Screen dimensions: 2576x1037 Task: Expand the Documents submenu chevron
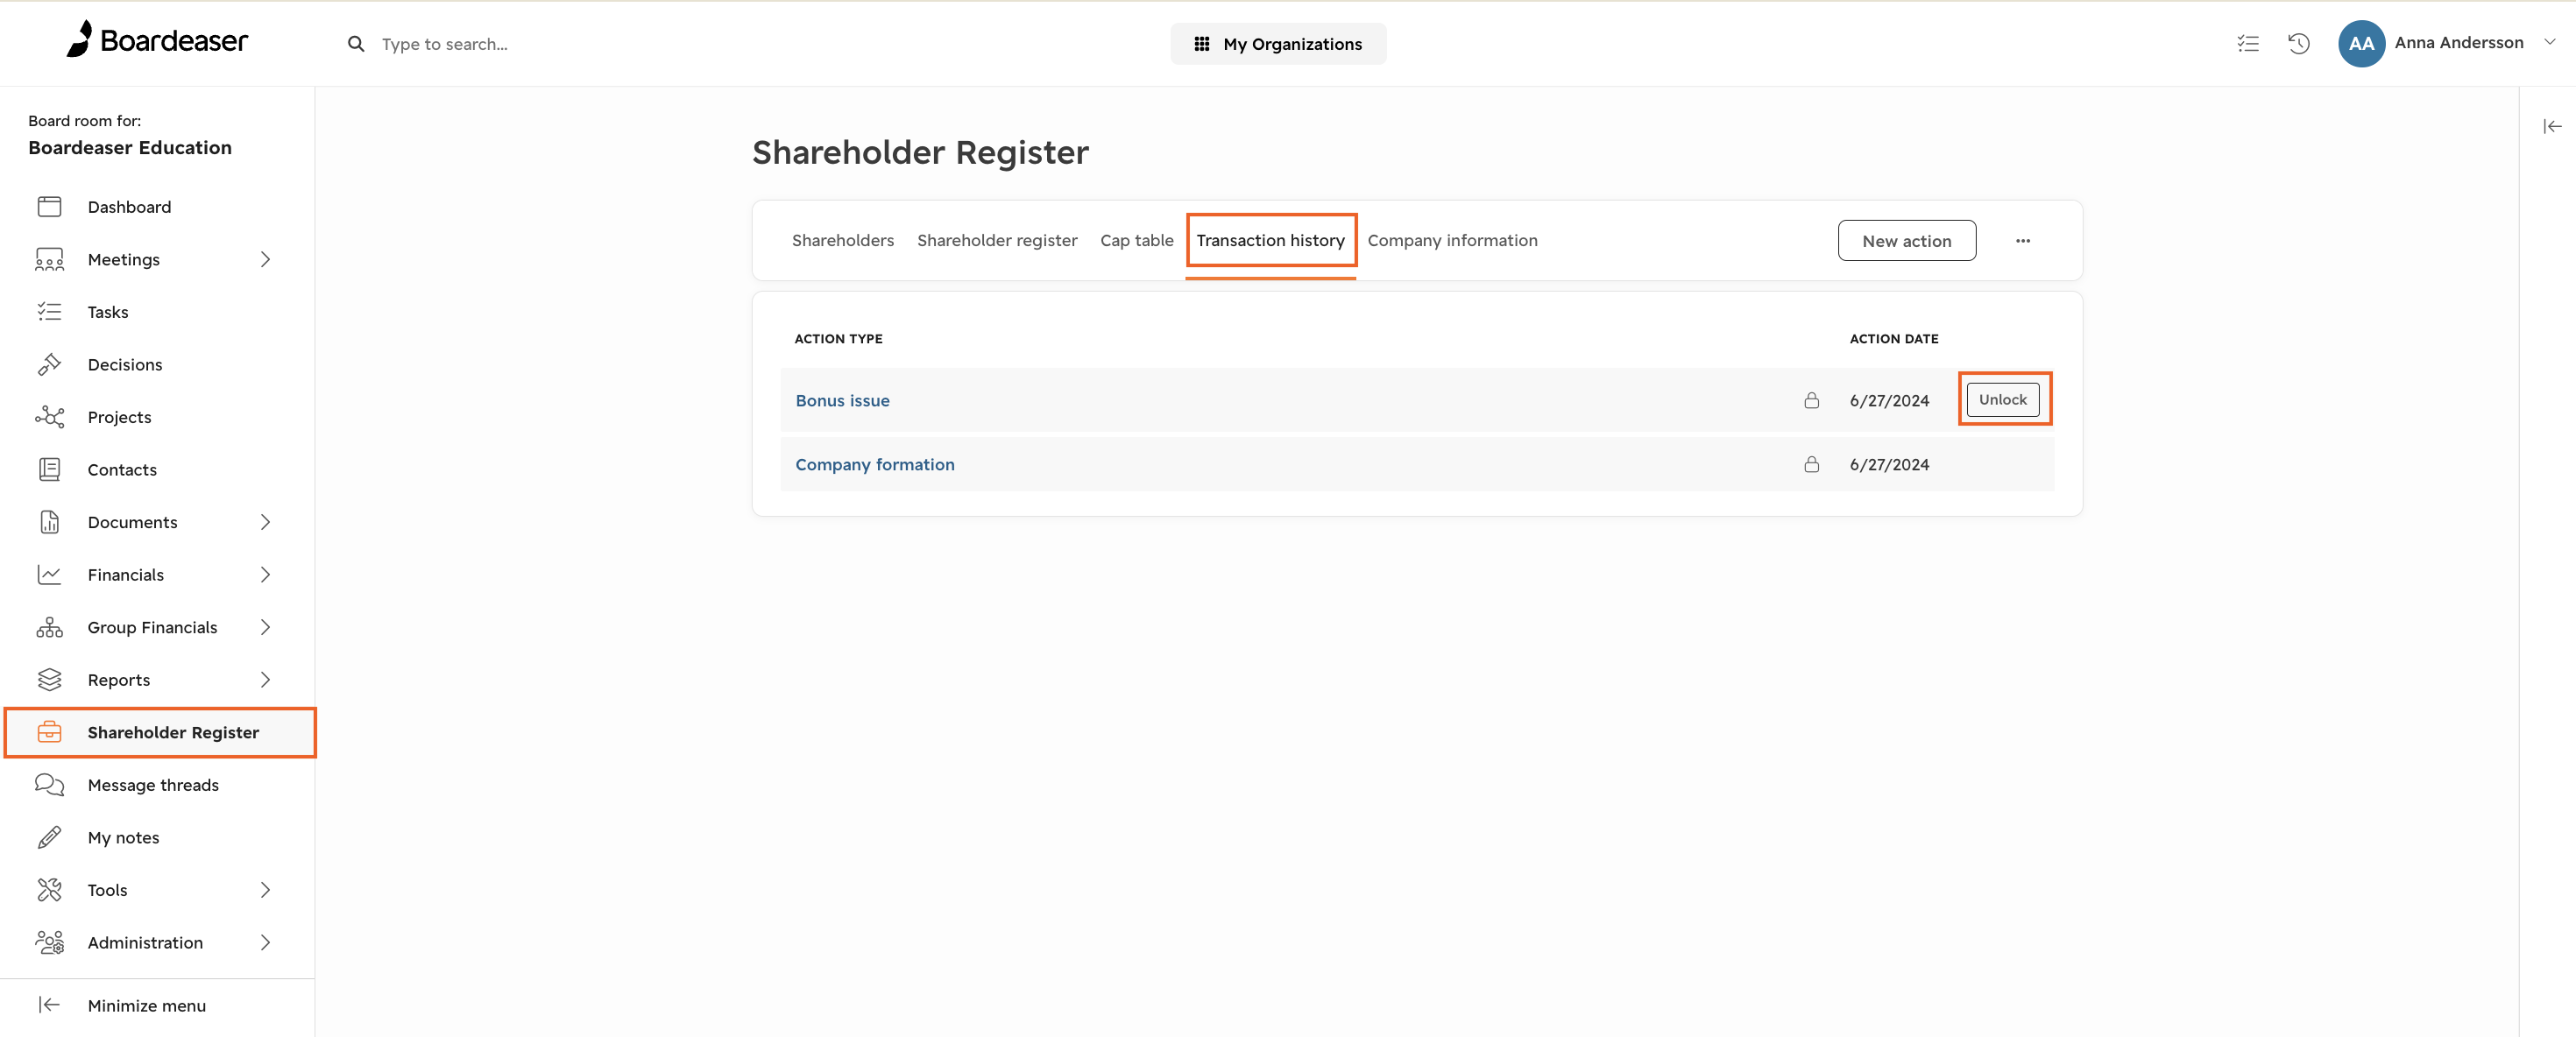point(265,522)
